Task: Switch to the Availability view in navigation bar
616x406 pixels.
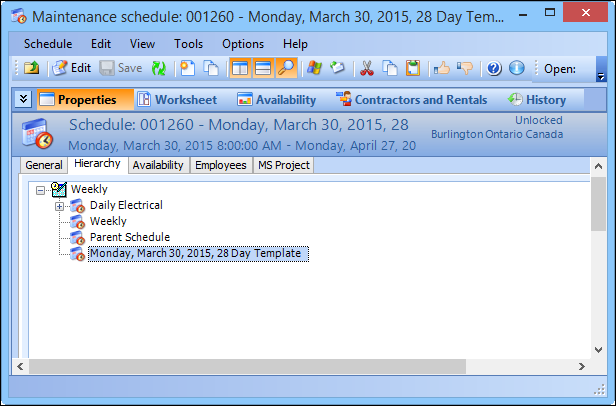Action: coord(277,99)
